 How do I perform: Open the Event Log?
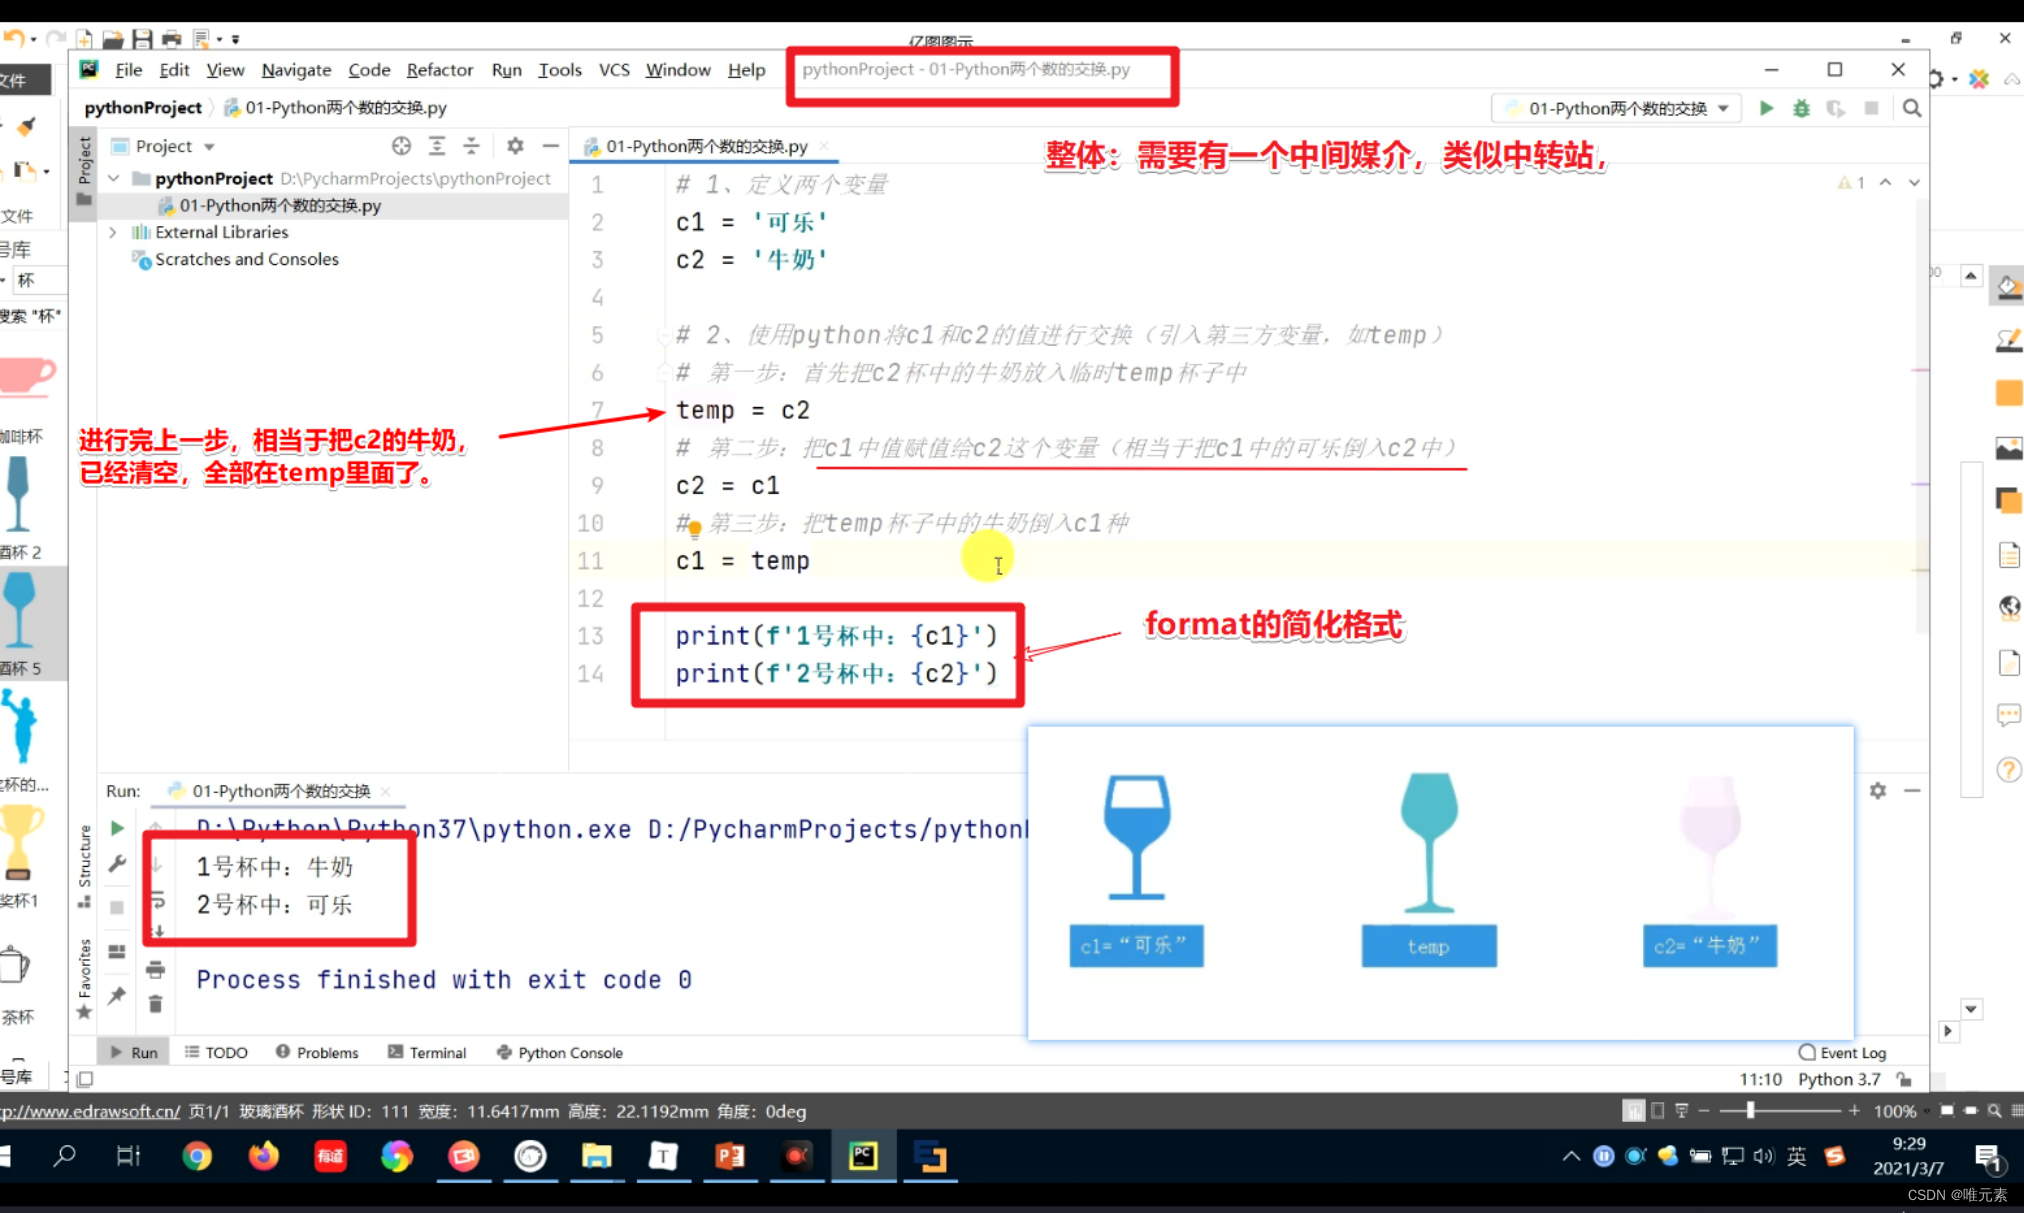point(1842,1052)
